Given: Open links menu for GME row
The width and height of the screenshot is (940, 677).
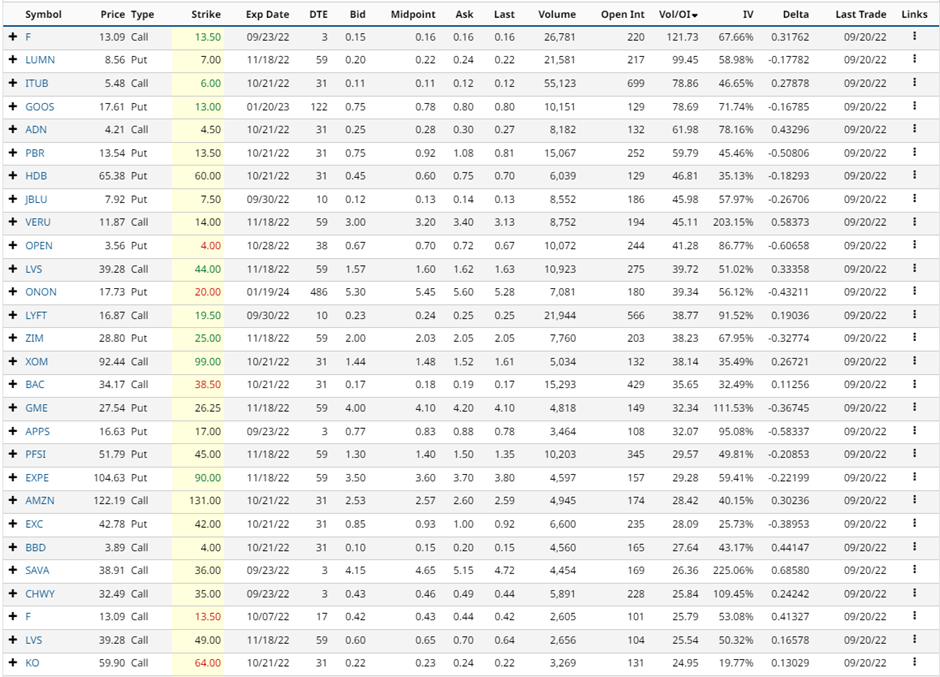Looking at the screenshot, I should [914, 407].
